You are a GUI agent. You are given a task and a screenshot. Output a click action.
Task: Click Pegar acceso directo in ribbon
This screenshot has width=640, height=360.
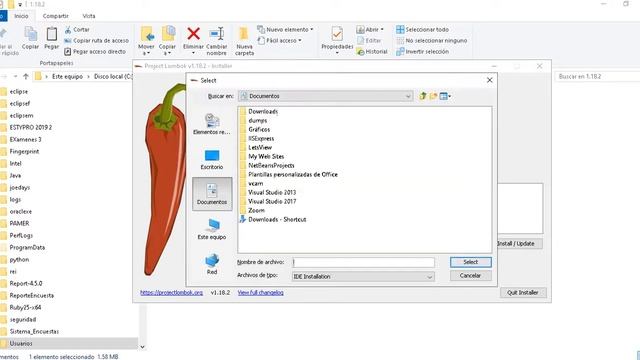tap(95, 51)
